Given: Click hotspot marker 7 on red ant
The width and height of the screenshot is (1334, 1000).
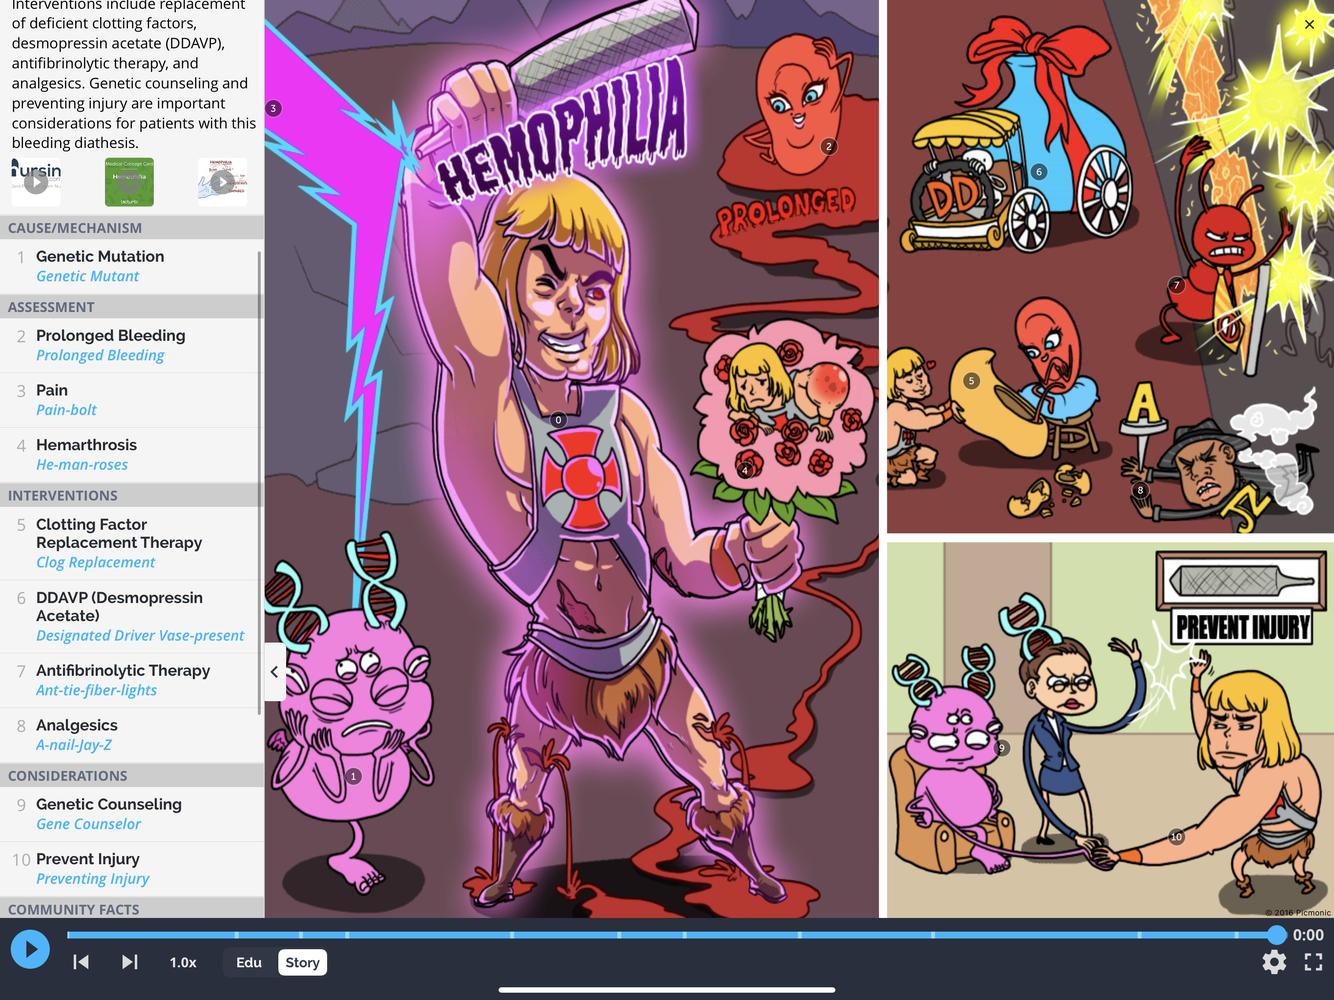Looking at the screenshot, I should click(1177, 285).
